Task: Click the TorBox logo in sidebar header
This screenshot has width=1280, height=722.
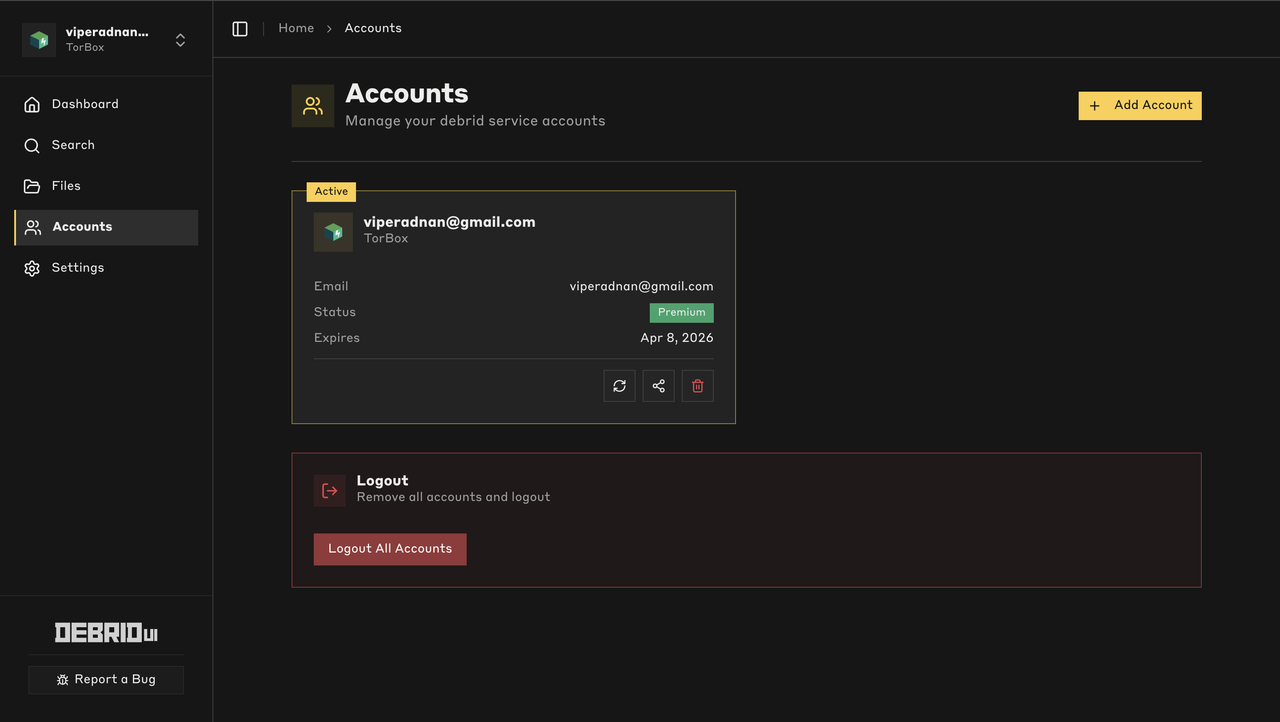Action: pyautogui.click(x=39, y=40)
